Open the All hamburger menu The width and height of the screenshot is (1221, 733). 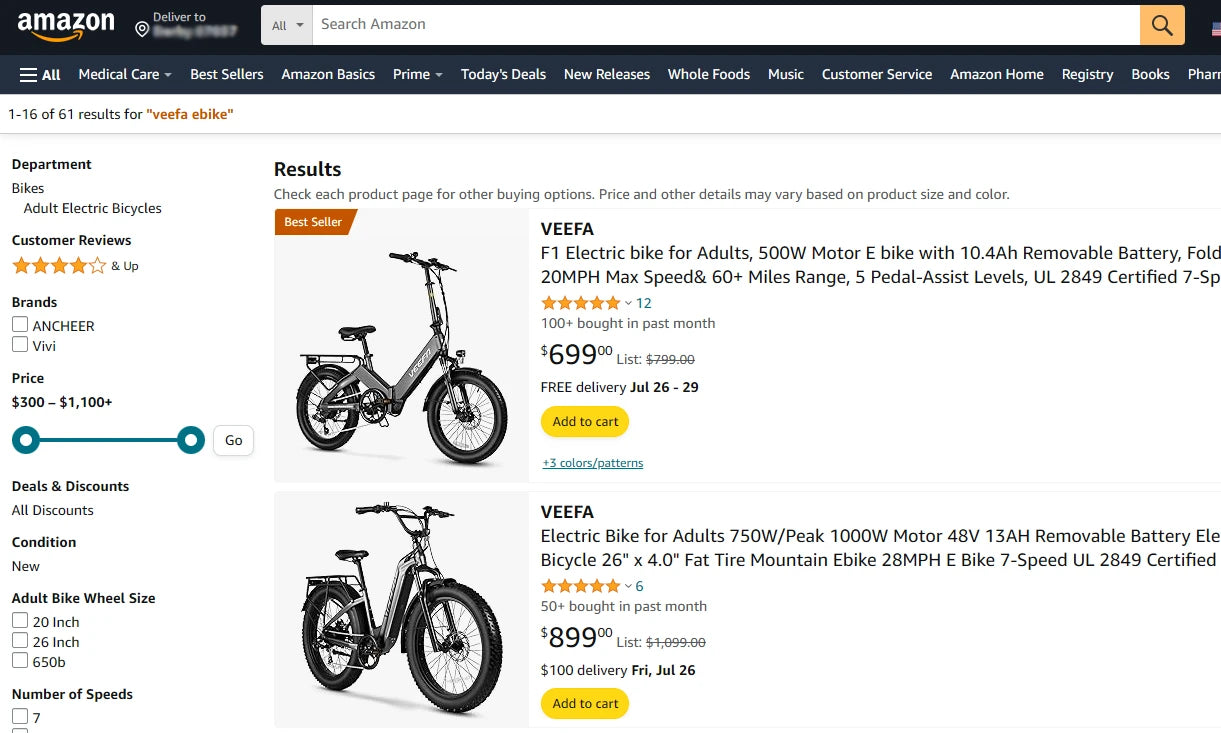39,74
